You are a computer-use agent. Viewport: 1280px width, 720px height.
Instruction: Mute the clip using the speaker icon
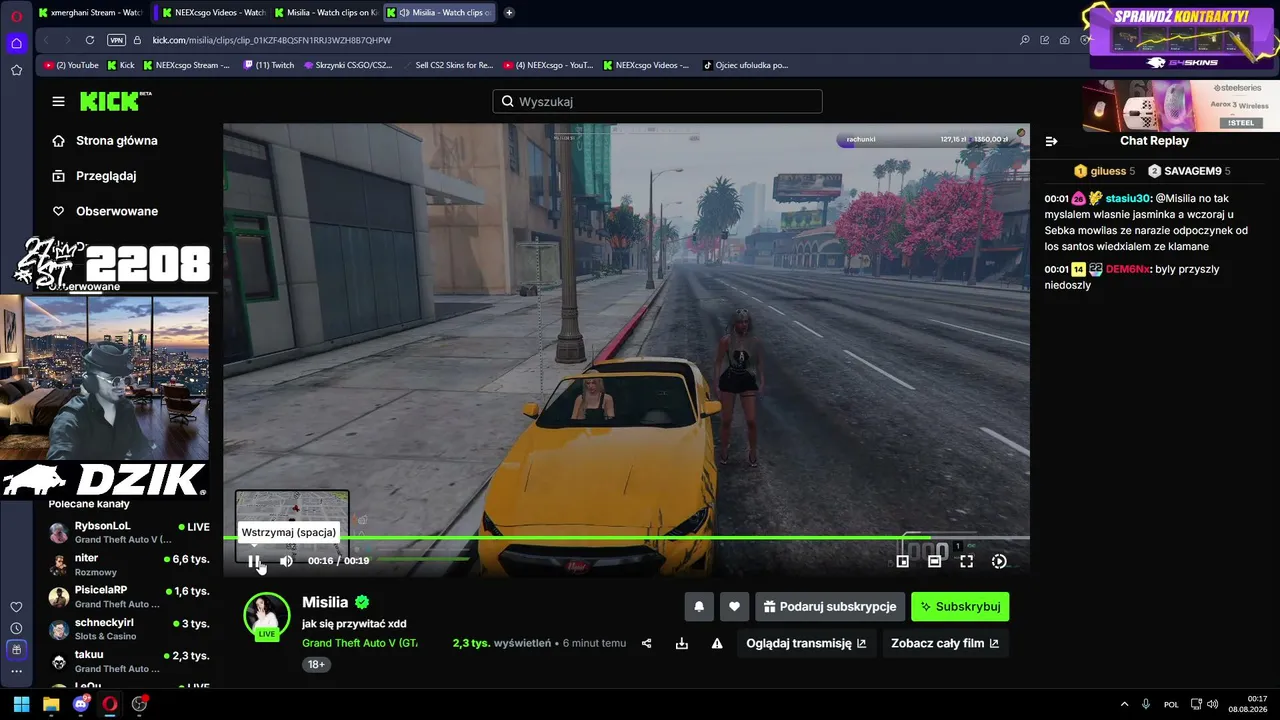point(286,561)
